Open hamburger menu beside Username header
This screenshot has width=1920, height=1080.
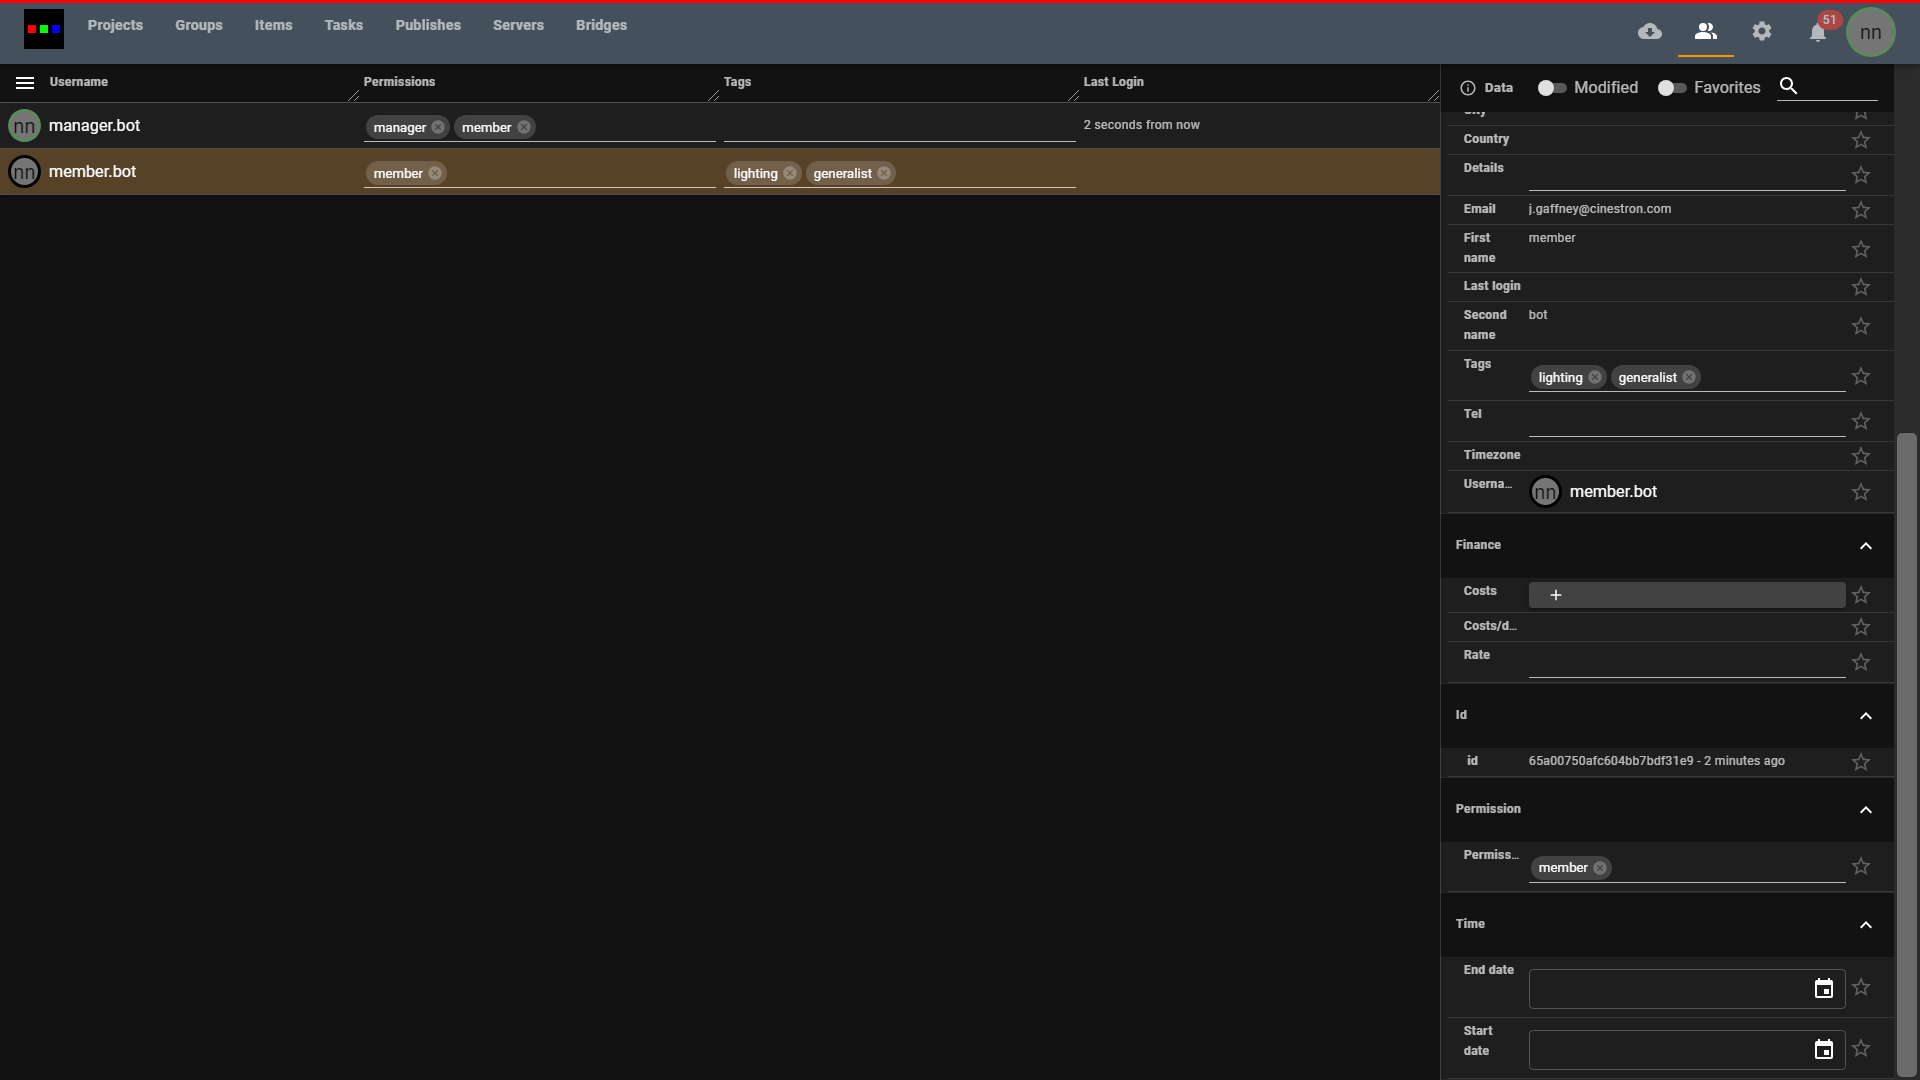tap(25, 83)
